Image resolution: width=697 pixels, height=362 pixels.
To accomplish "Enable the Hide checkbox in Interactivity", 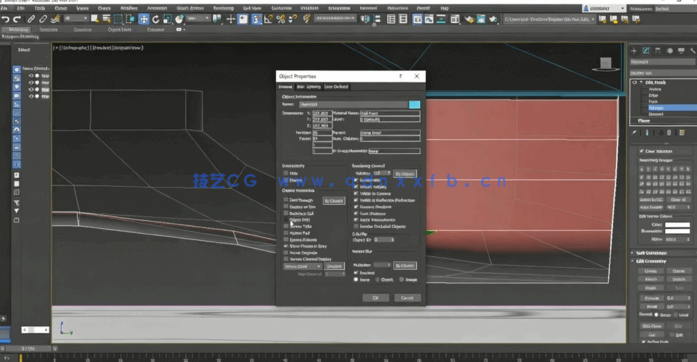I will [286, 173].
